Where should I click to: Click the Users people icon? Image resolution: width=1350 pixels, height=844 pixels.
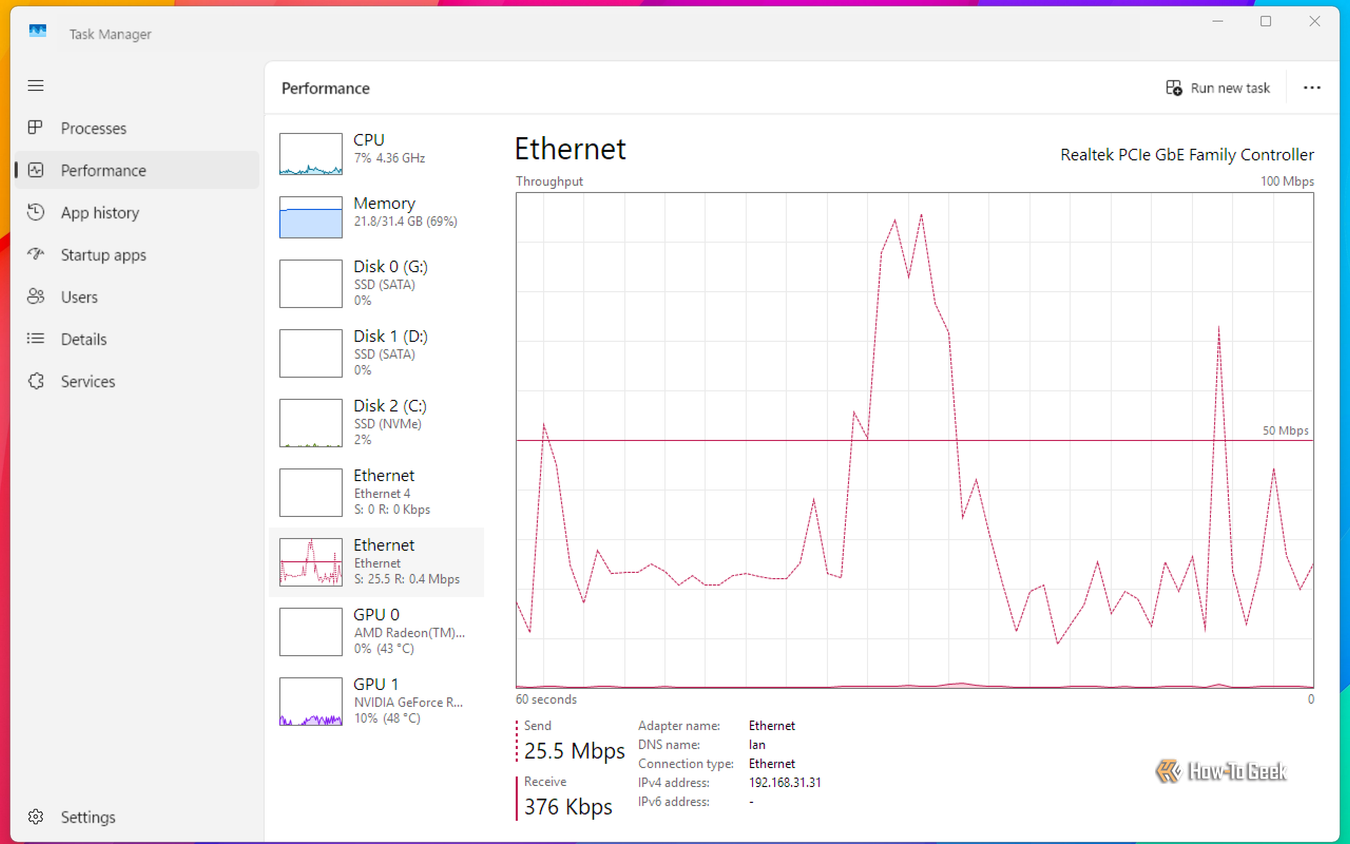pos(36,297)
